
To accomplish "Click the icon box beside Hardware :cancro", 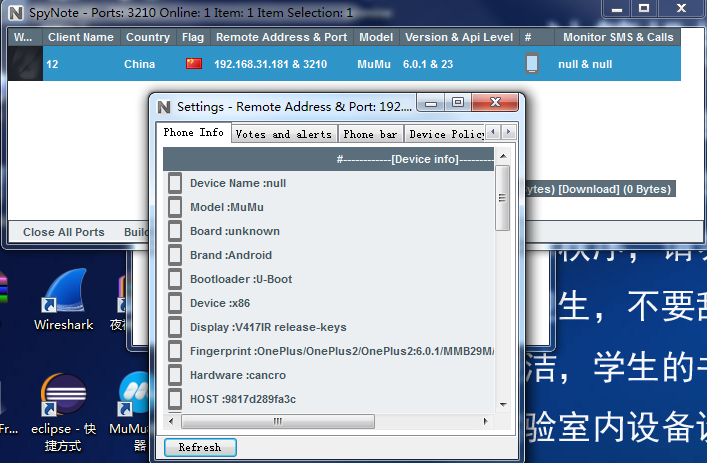I will [x=175, y=375].
